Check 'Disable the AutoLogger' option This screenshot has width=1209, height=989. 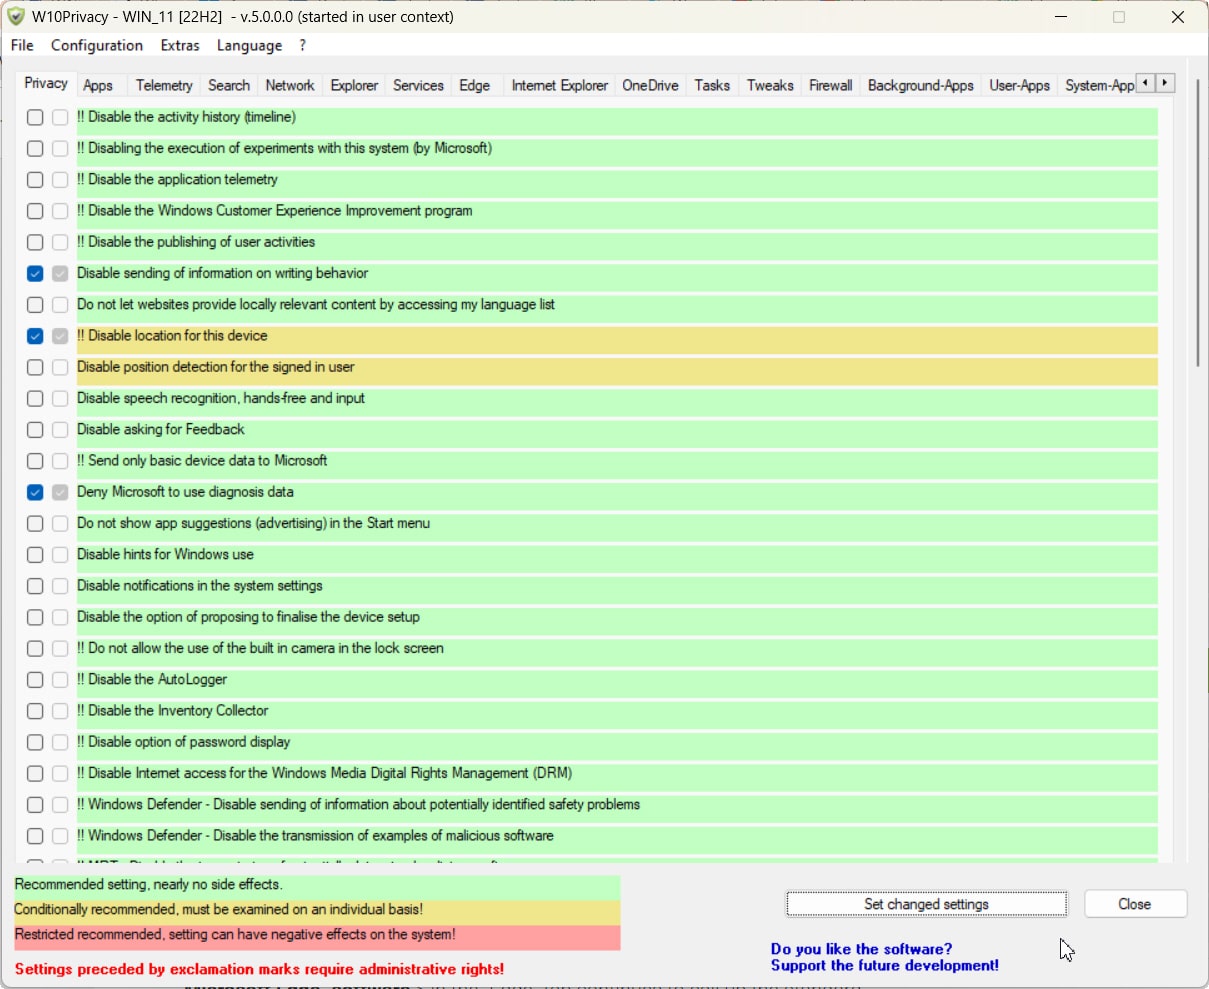pos(35,680)
